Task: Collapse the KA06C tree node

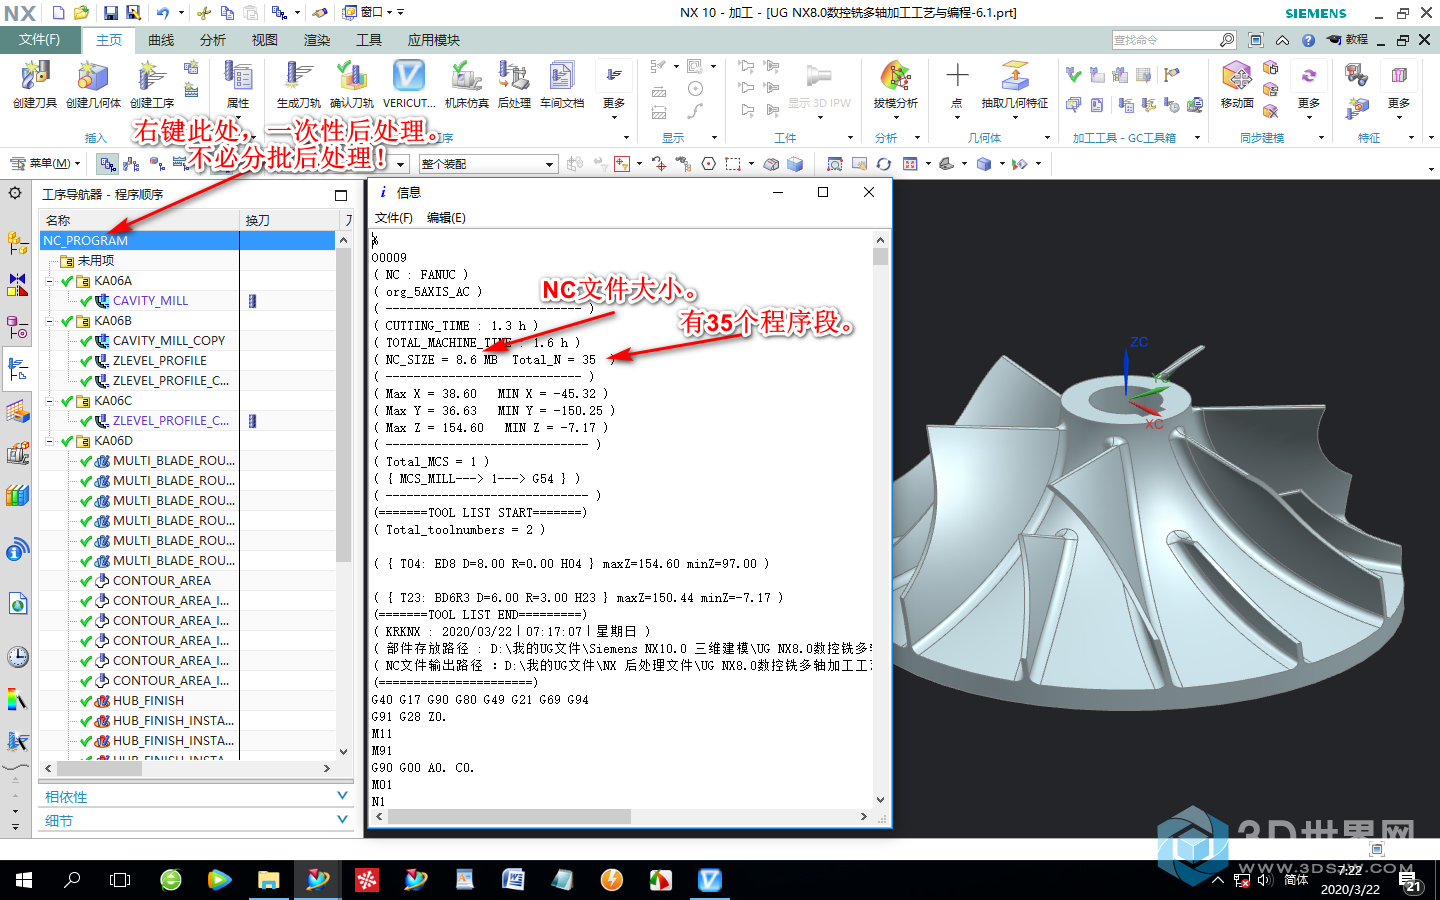Action: [50, 401]
